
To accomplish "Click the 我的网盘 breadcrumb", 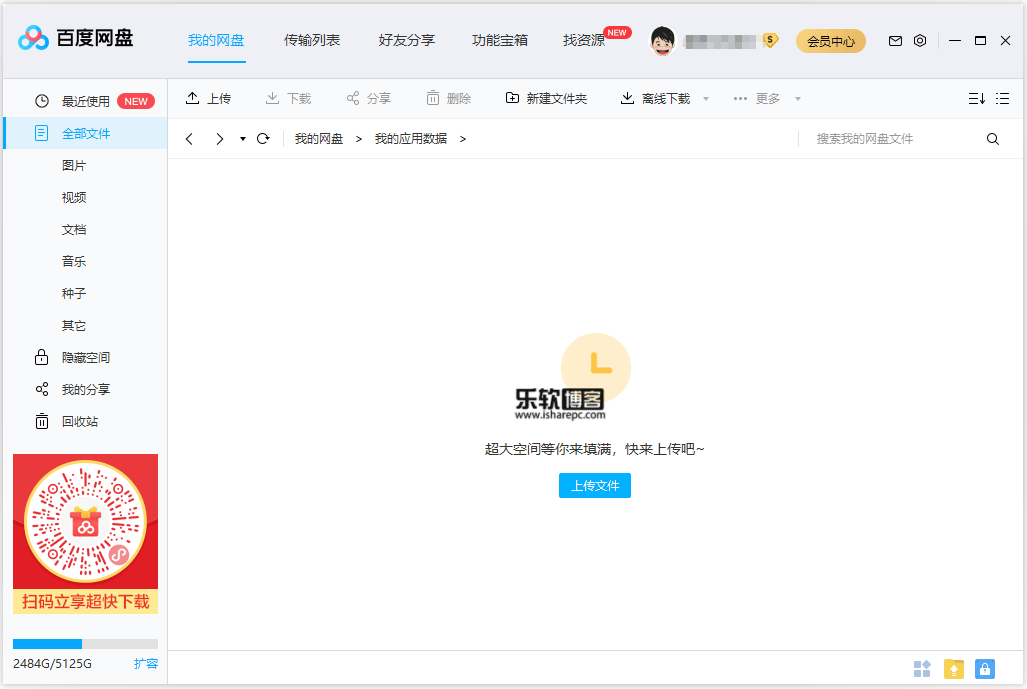I will (319, 139).
